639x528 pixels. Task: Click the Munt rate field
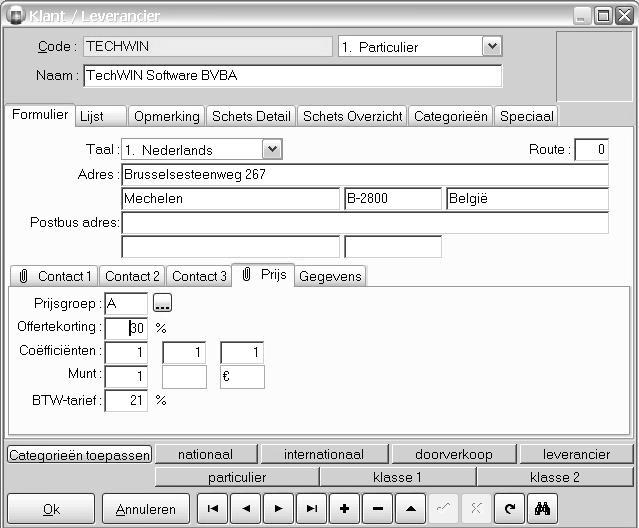click(x=126, y=376)
